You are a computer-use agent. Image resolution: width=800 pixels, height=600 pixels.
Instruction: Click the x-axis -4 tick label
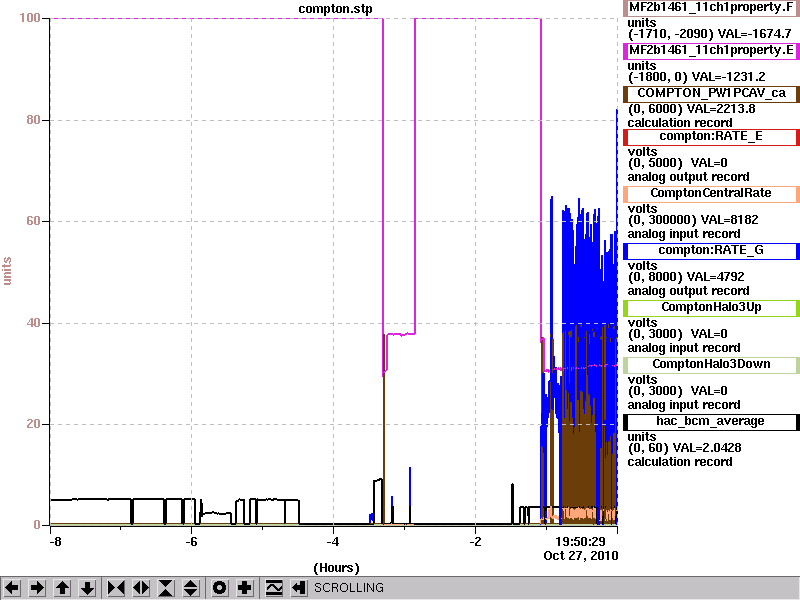pos(332,541)
